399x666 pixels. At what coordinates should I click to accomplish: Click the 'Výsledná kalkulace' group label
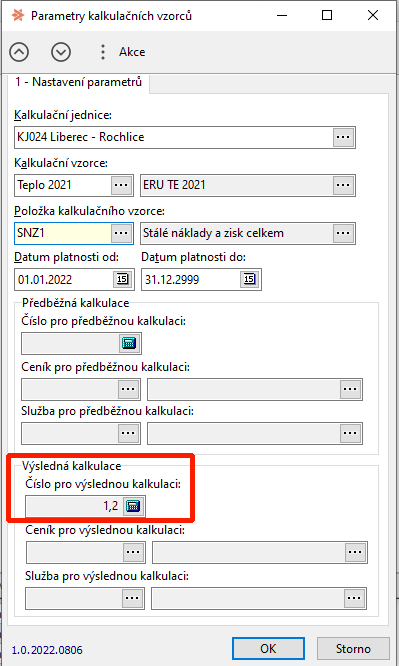click(71, 466)
